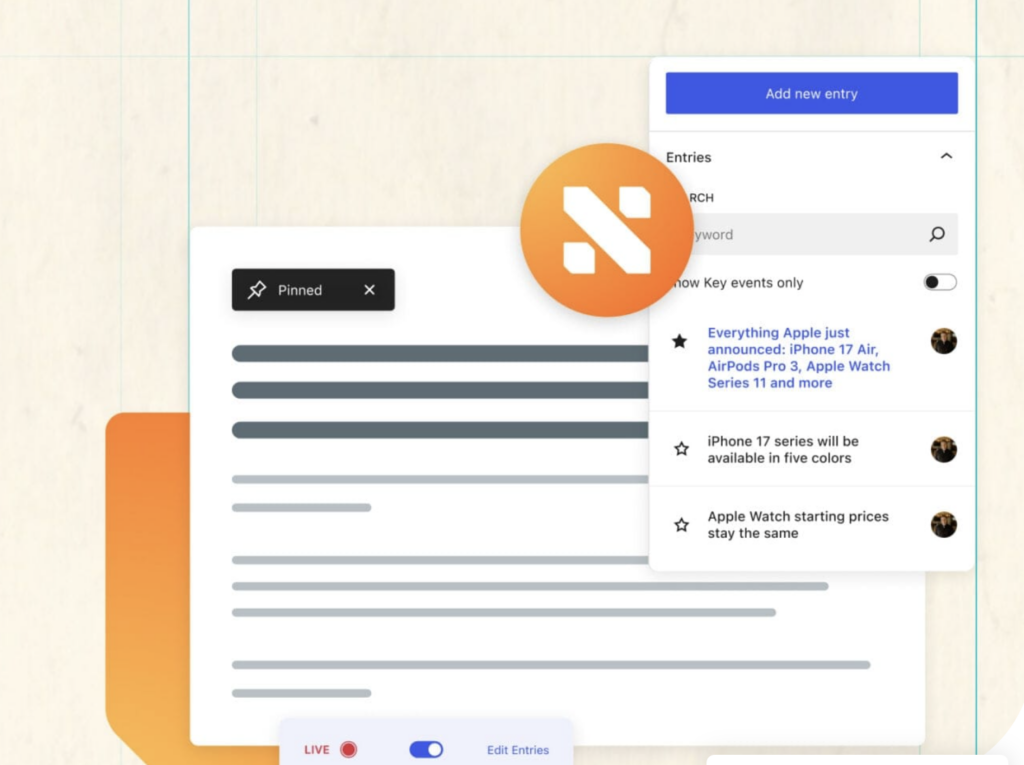Click the Entries section heading
1024x765 pixels.
tap(688, 157)
